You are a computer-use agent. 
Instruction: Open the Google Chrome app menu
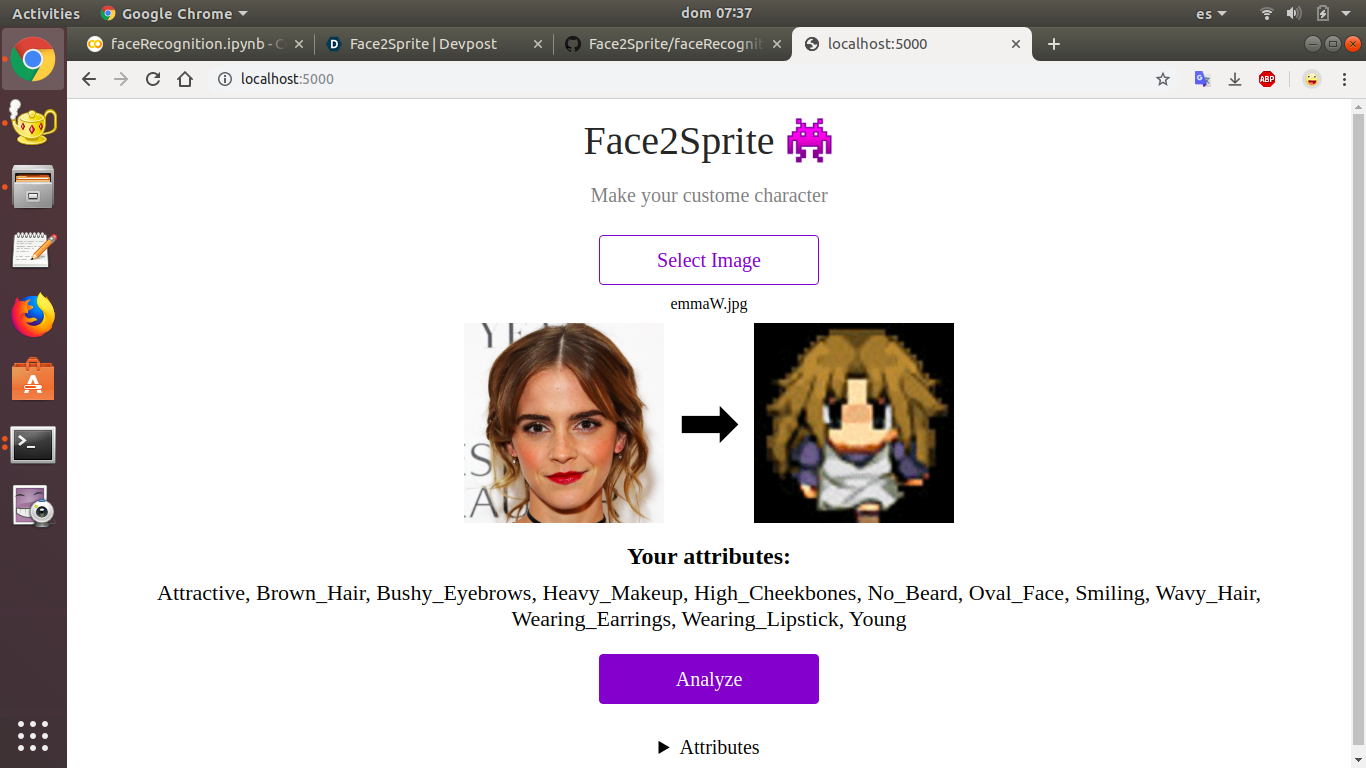click(174, 13)
